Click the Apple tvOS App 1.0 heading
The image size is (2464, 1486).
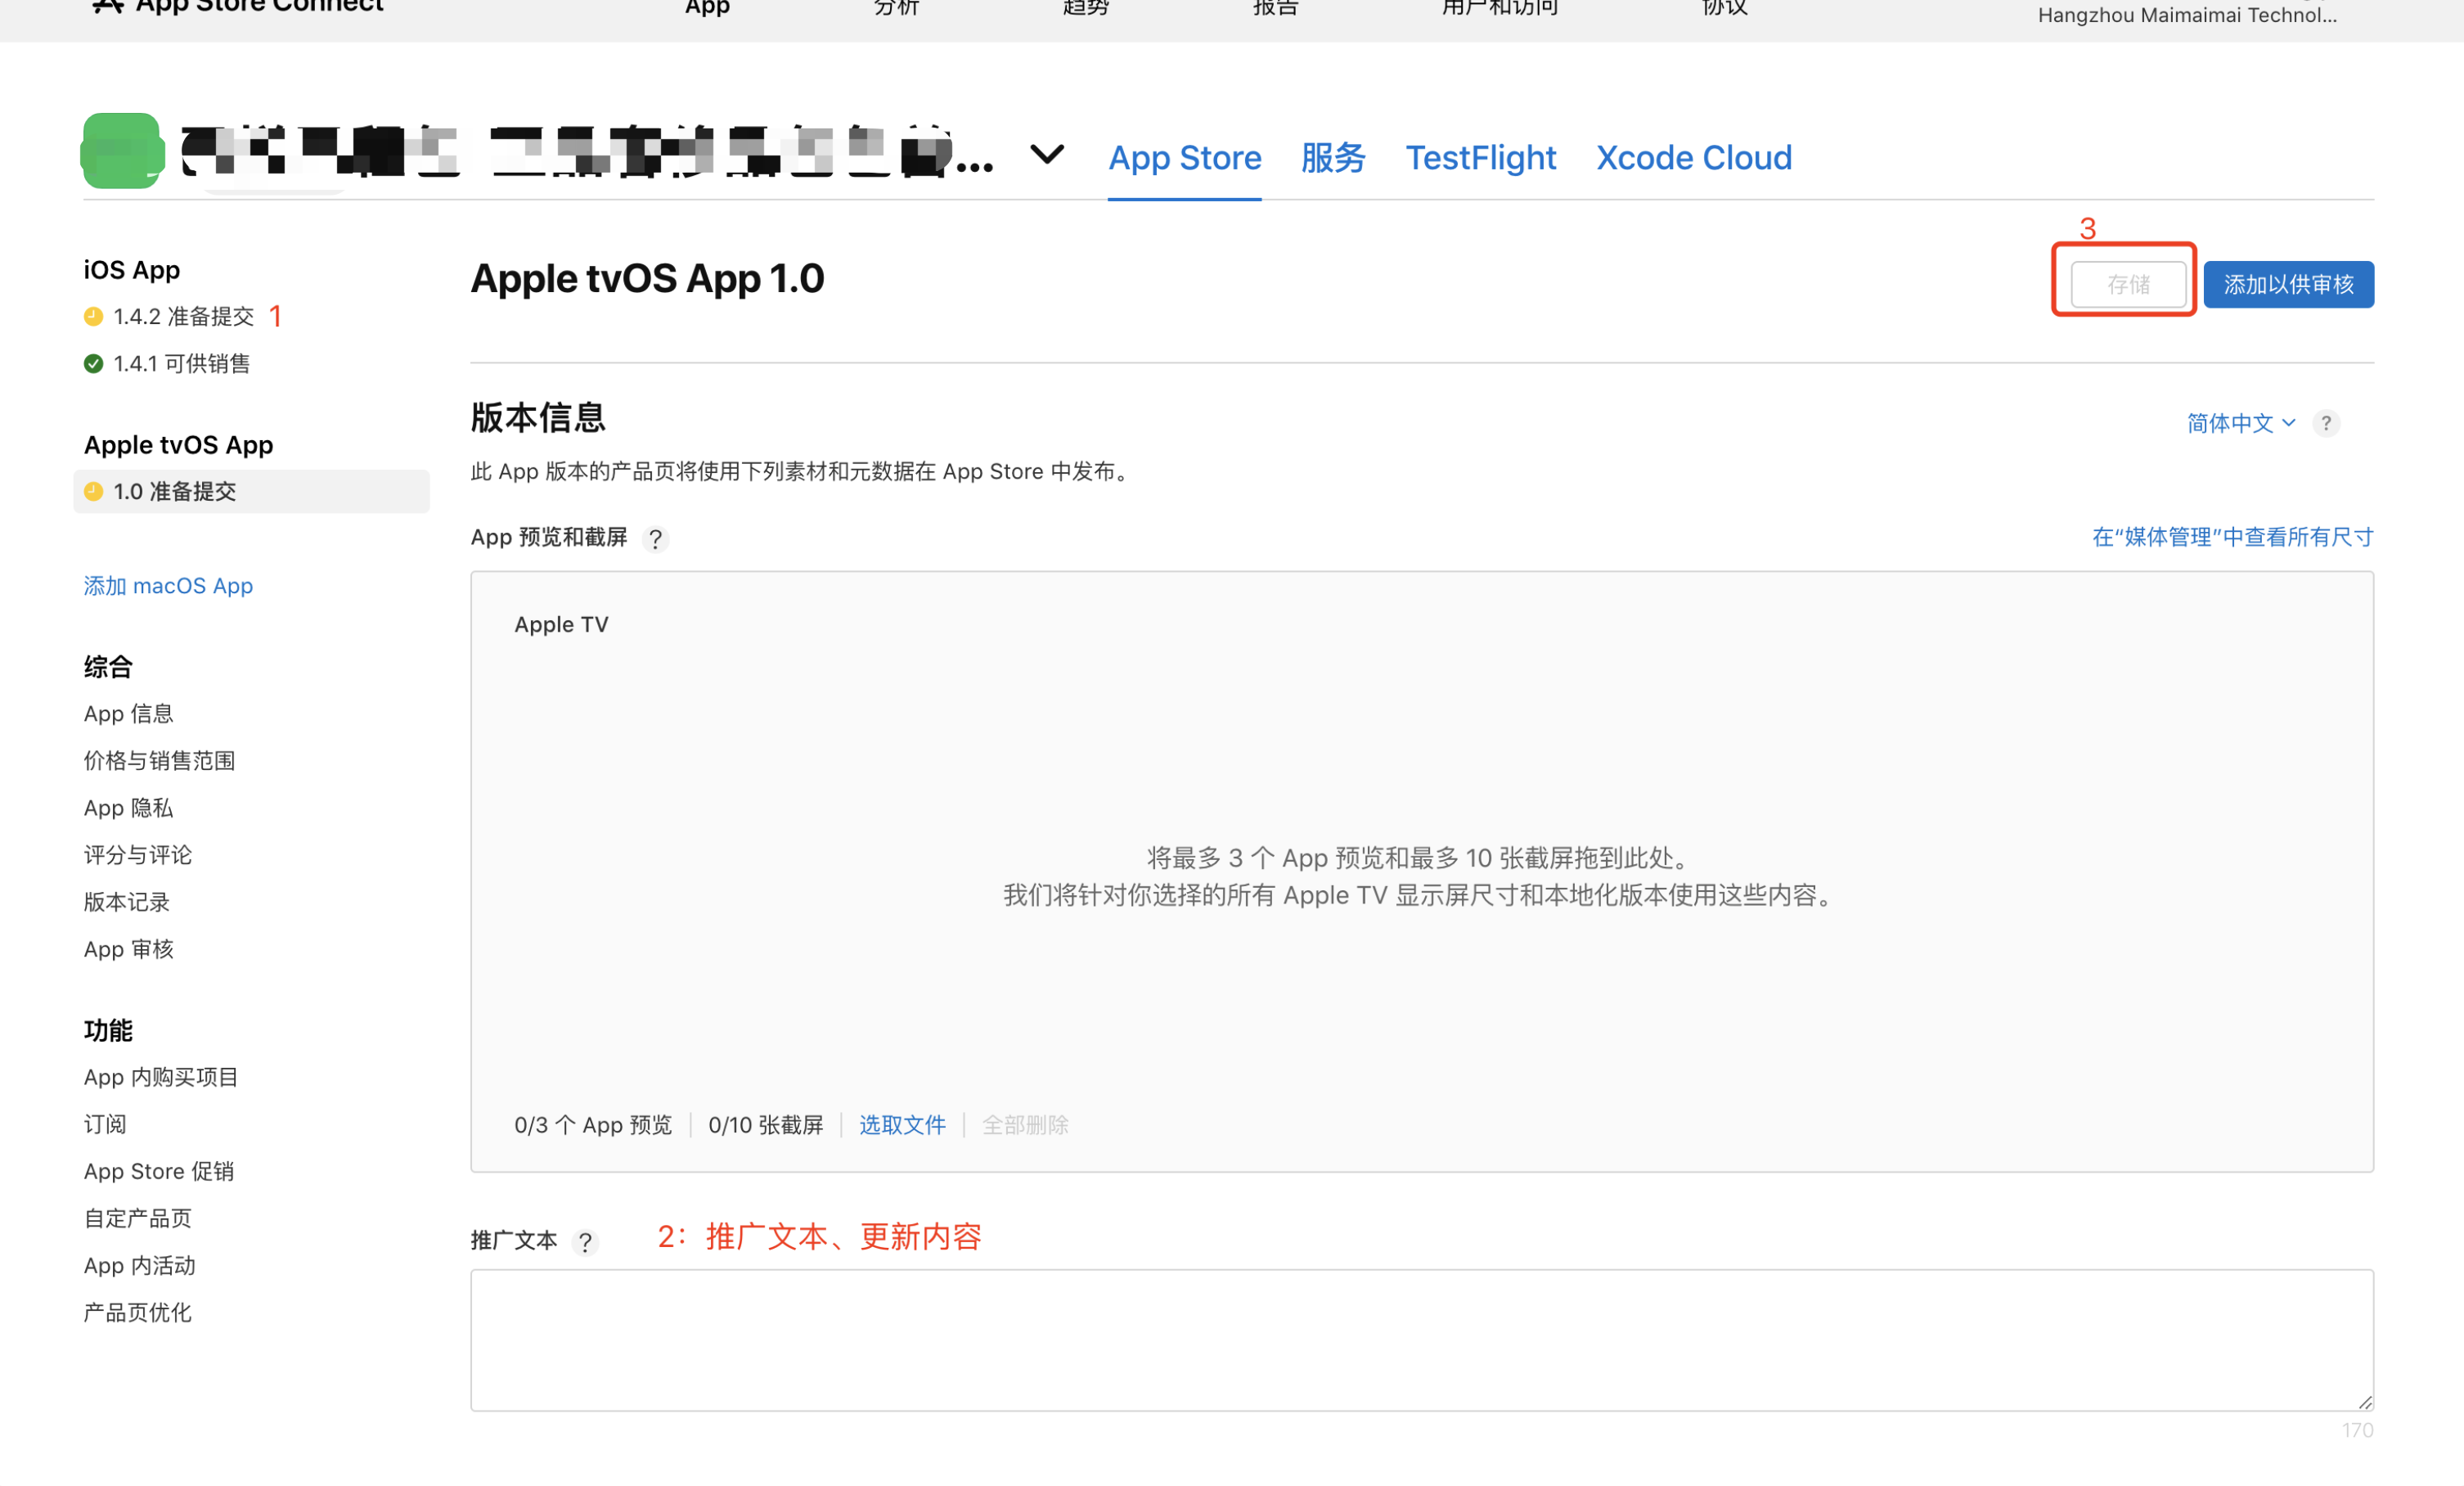tap(647, 278)
